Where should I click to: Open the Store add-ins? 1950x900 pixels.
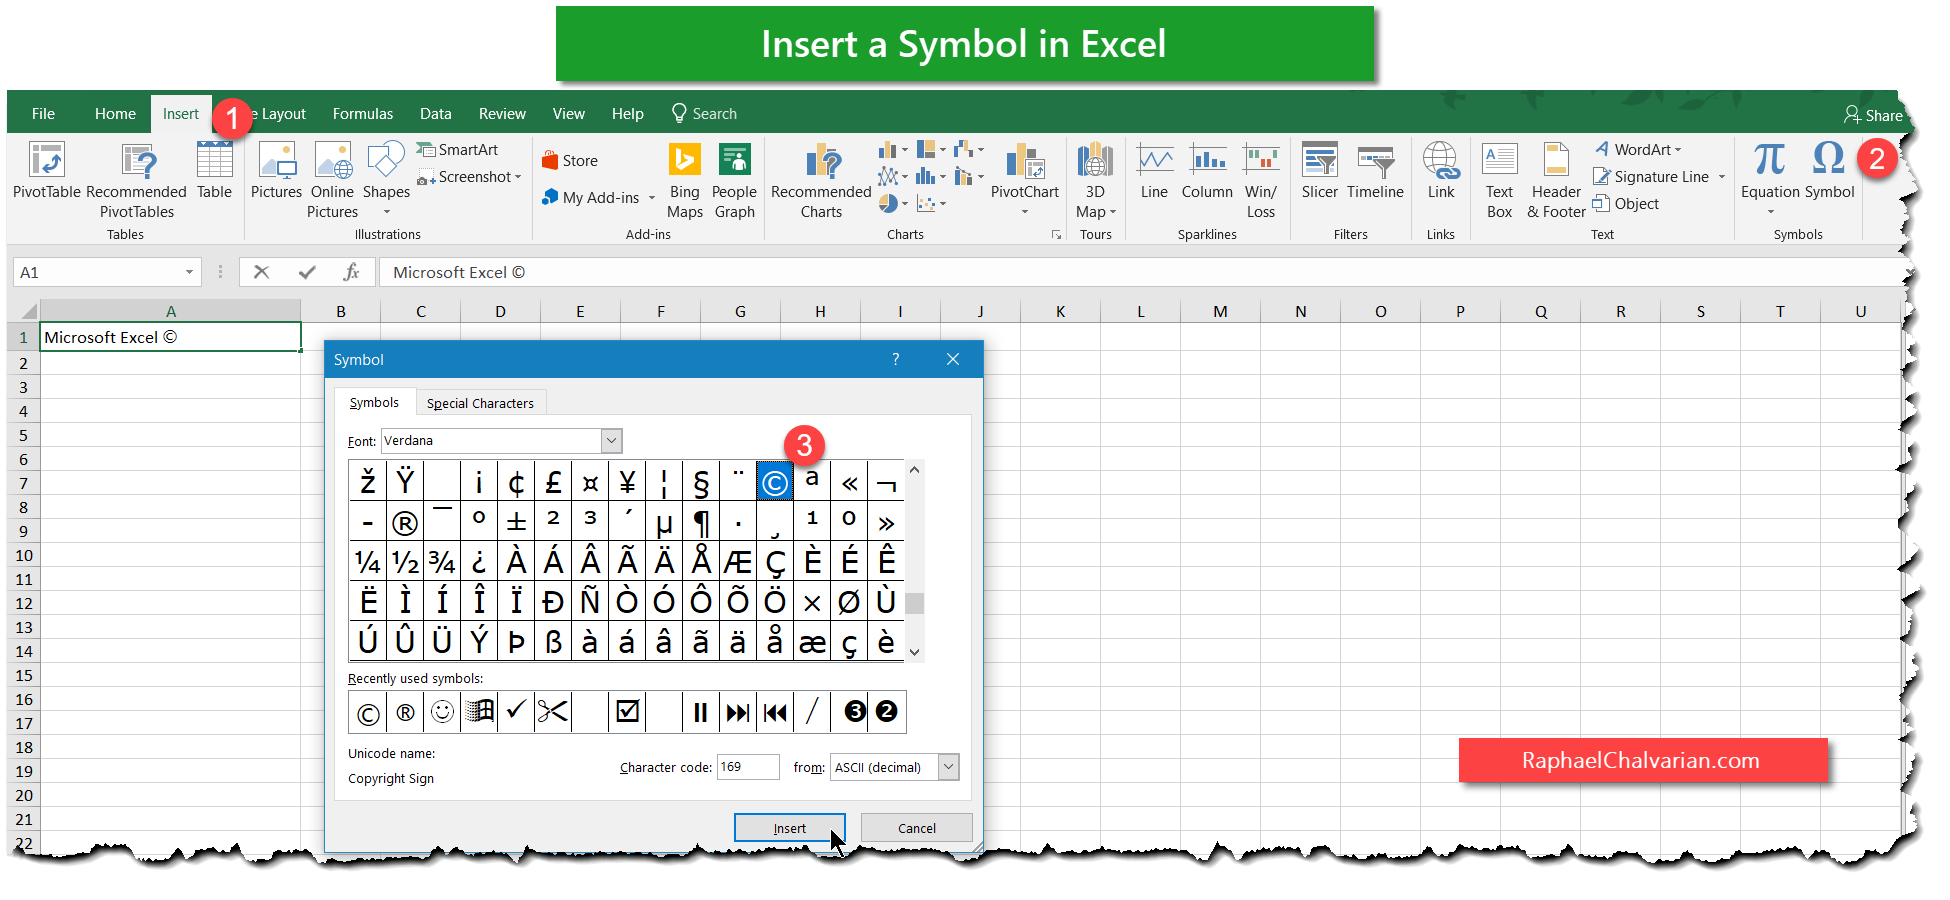570,160
